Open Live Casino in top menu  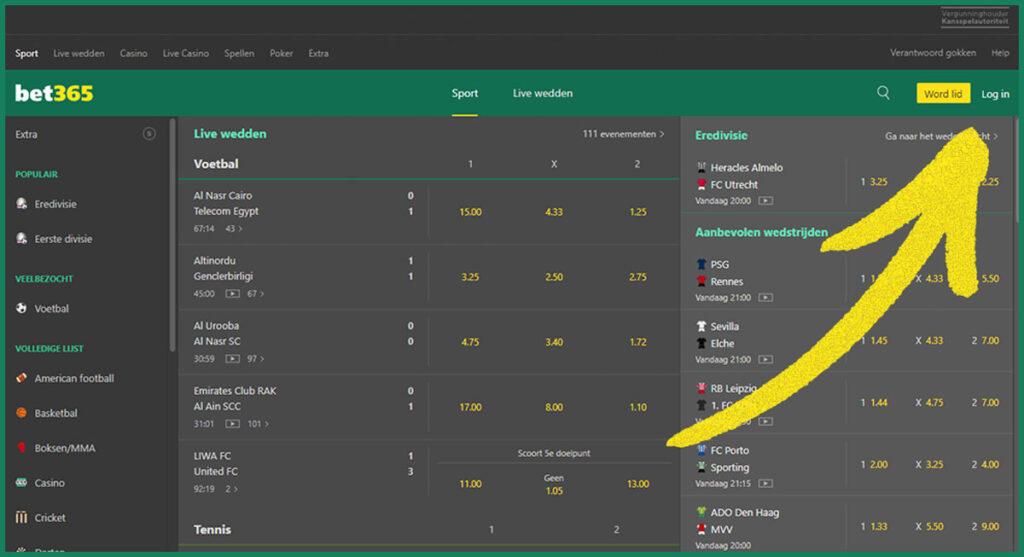pyautogui.click(x=185, y=54)
